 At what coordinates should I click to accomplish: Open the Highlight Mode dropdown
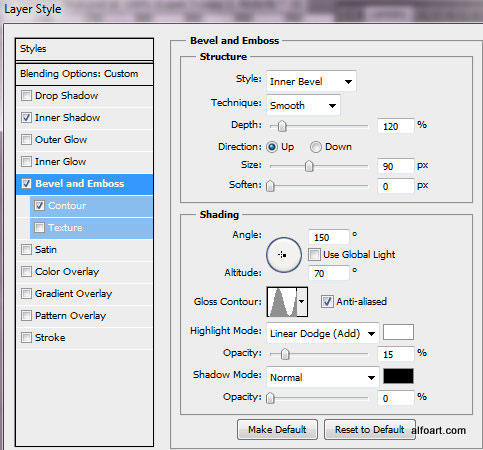[322, 333]
